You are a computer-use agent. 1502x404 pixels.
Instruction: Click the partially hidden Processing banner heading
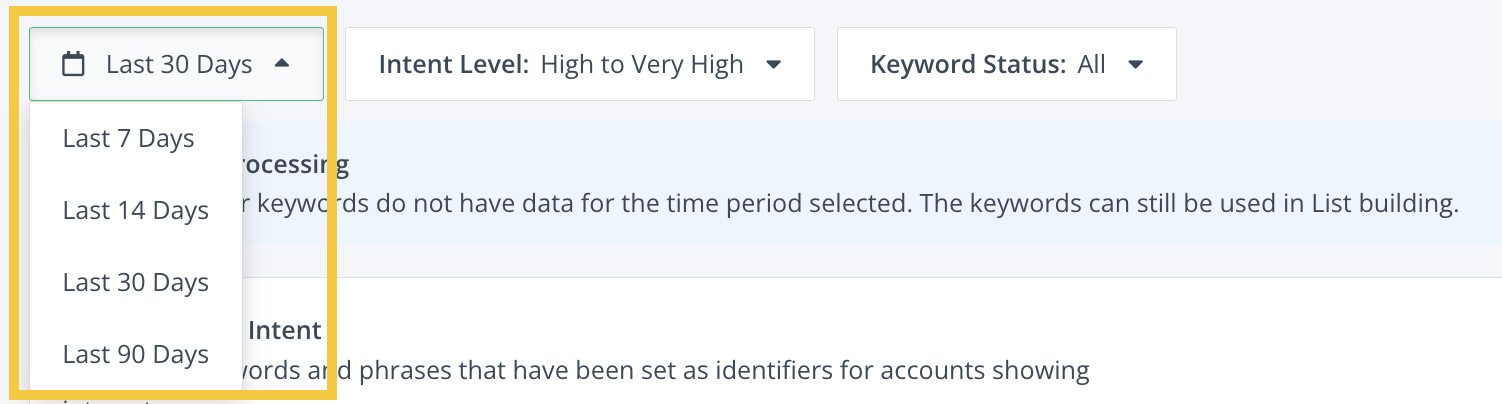click(x=296, y=165)
